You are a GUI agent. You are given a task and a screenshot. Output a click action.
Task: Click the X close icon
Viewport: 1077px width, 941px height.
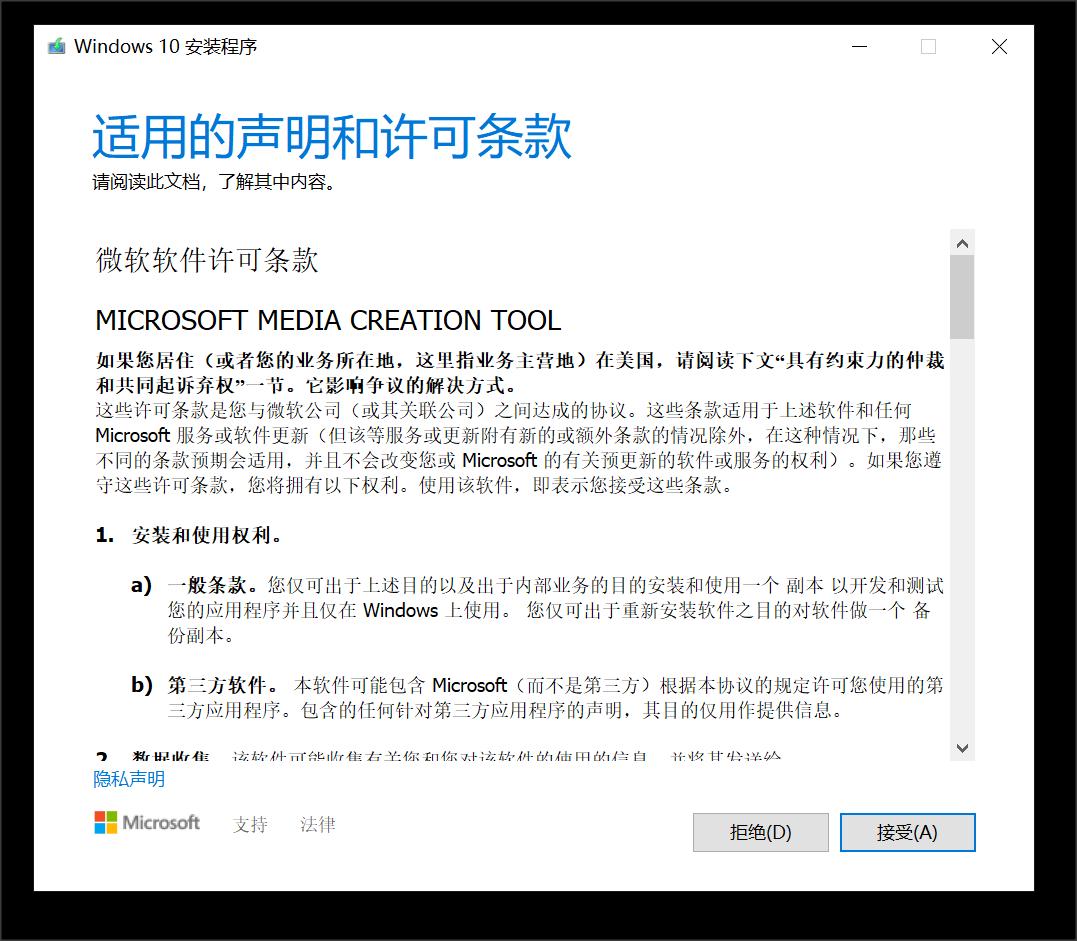(999, 46)
